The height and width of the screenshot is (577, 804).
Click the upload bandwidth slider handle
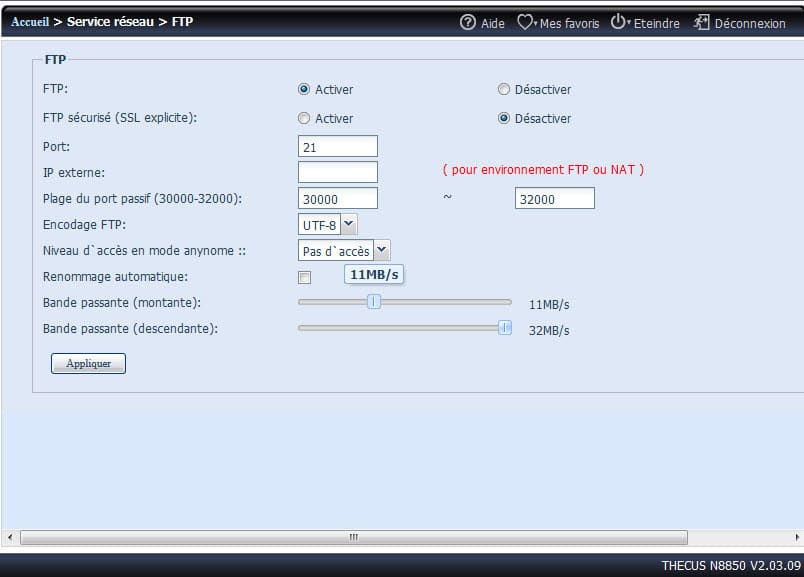374,301
